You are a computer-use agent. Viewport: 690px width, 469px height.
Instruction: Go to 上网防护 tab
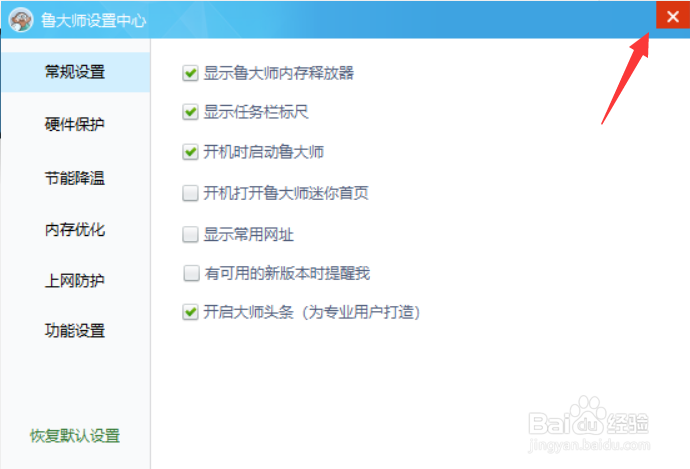point(75,281)
